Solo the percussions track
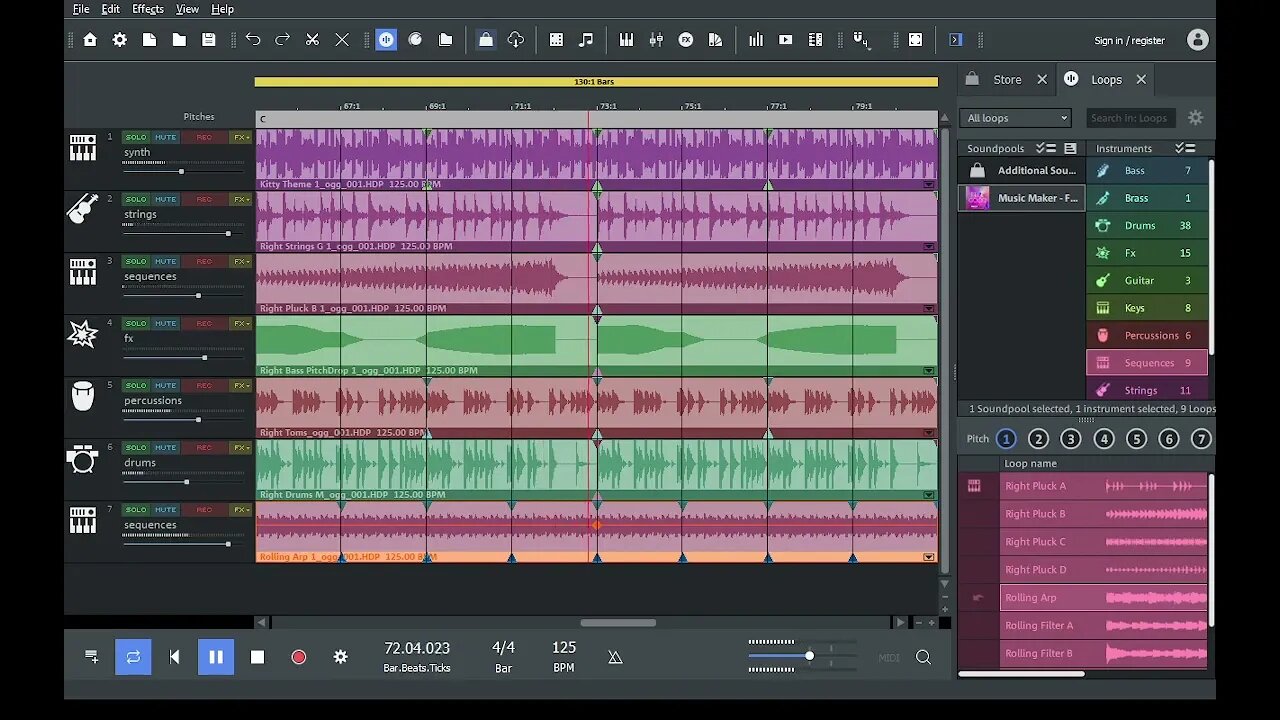1280x720 pixels. (x=136, y=385)
